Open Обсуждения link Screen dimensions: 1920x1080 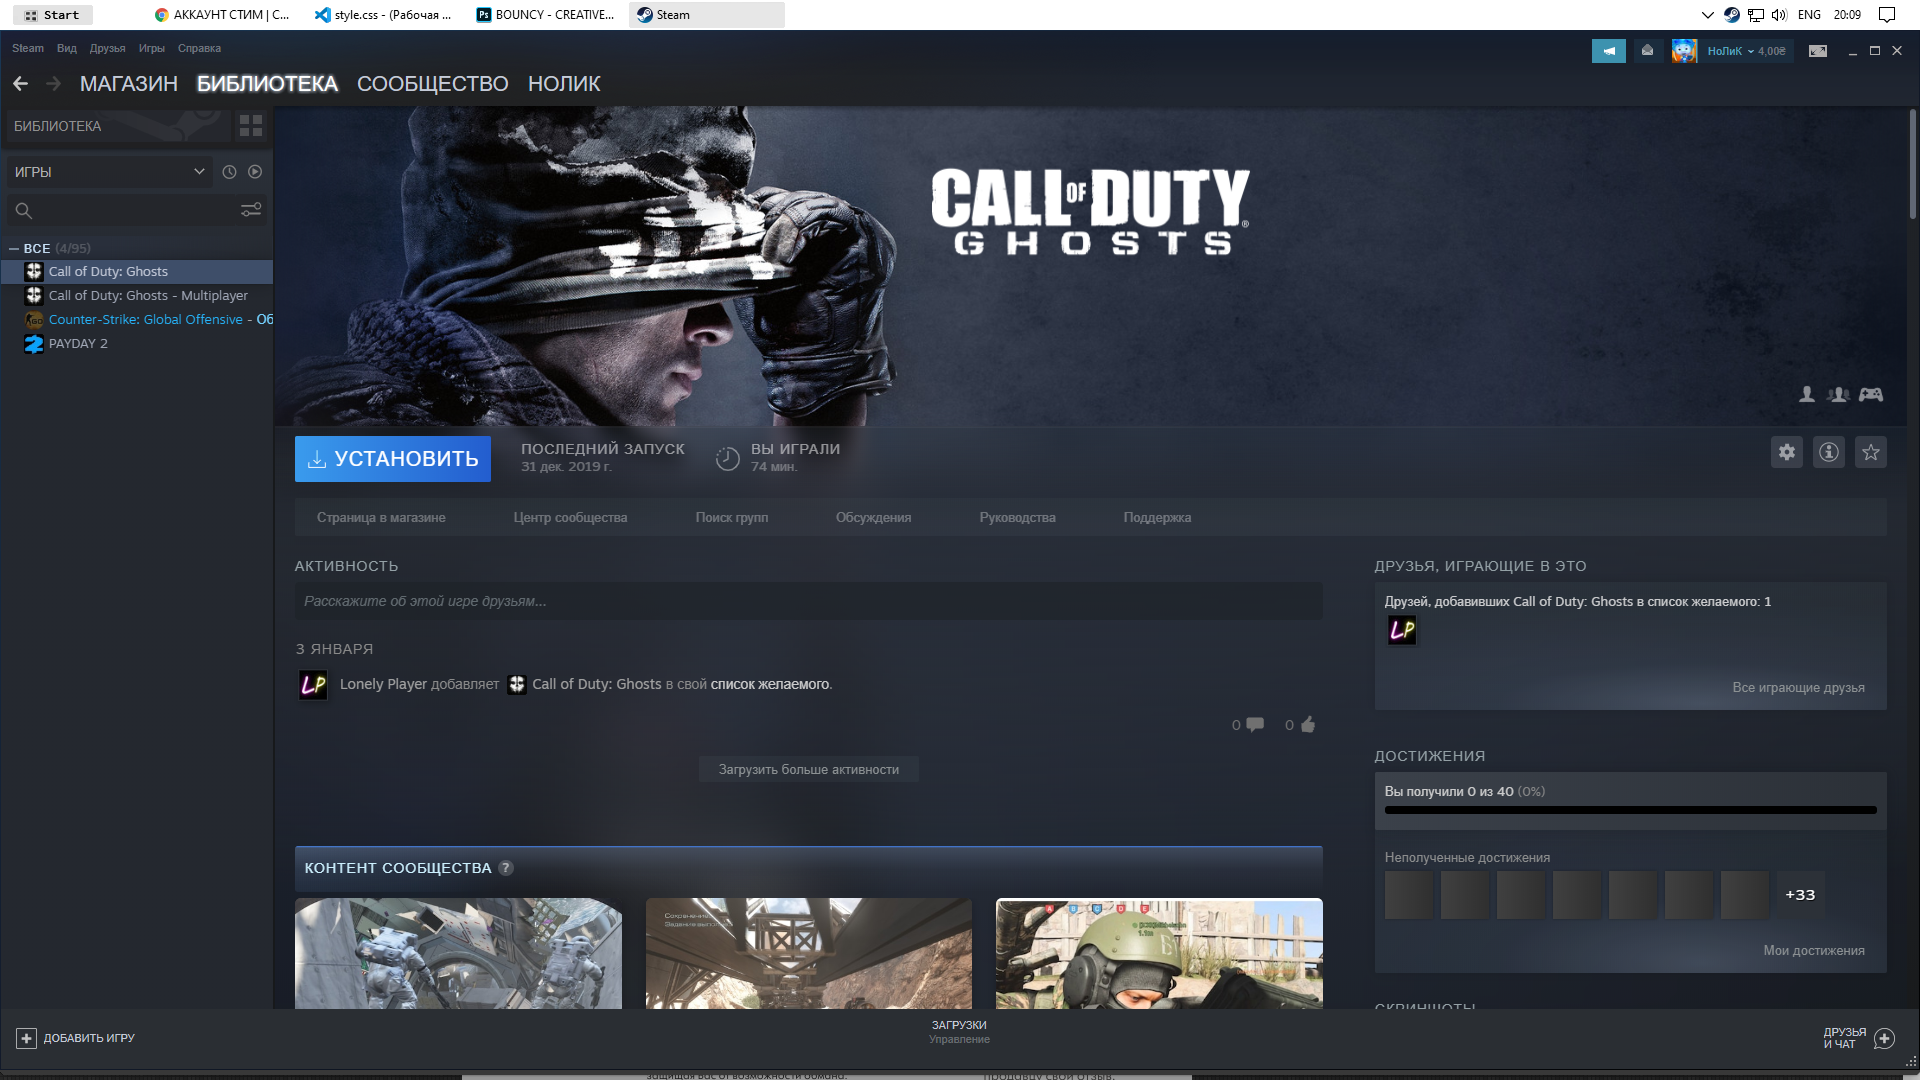(873, 518)
